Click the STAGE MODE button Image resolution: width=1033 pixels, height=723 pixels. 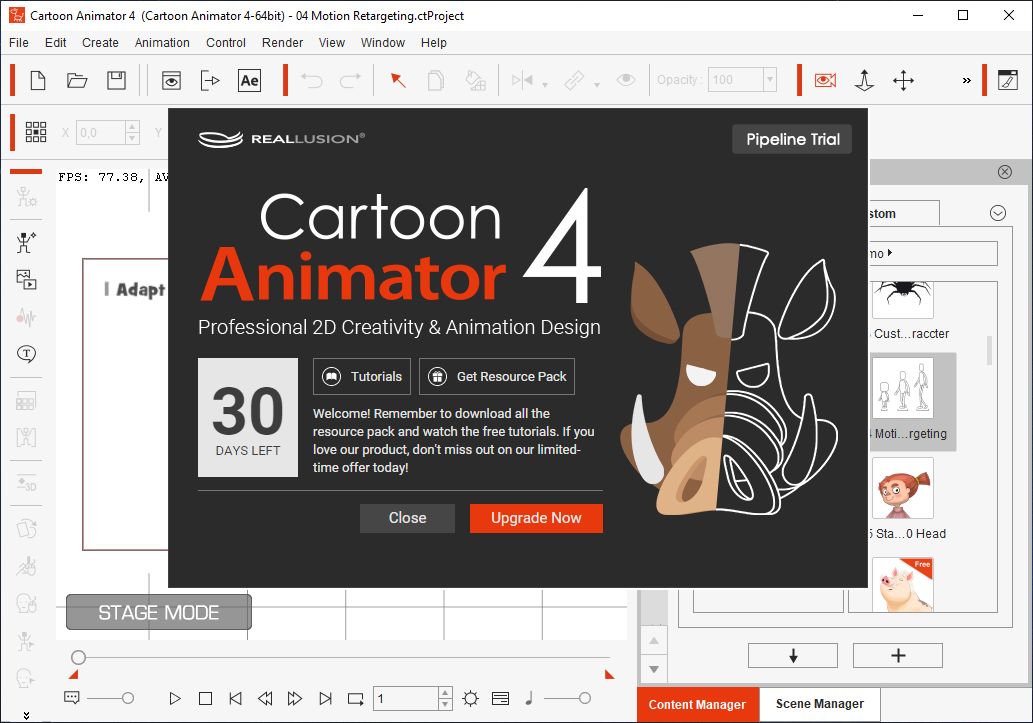159,612
